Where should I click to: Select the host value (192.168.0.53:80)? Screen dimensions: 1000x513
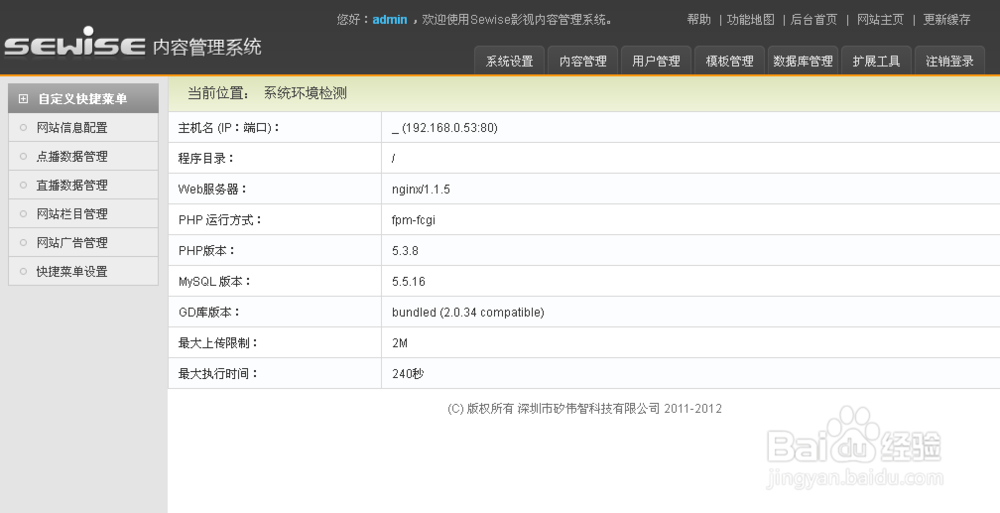[x=445, y=128]
